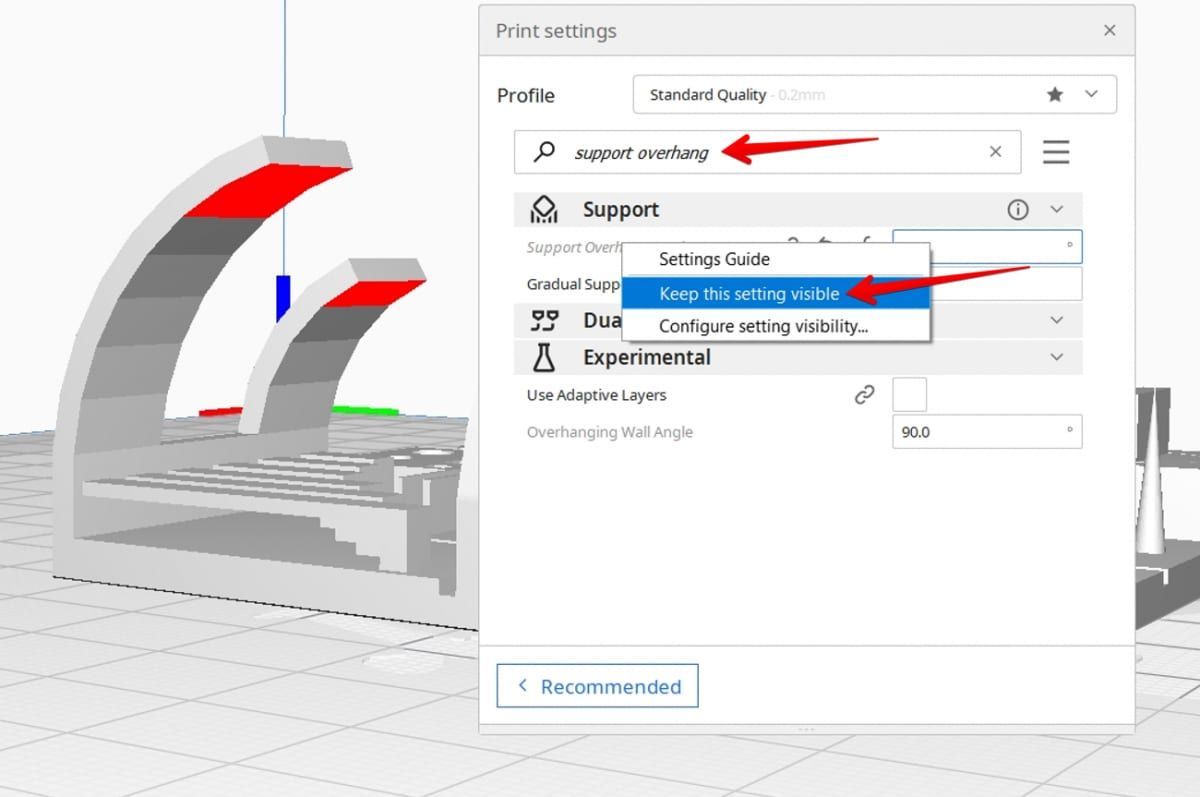
Task: Choose Keep this setting visible
Action: point(748,293)
